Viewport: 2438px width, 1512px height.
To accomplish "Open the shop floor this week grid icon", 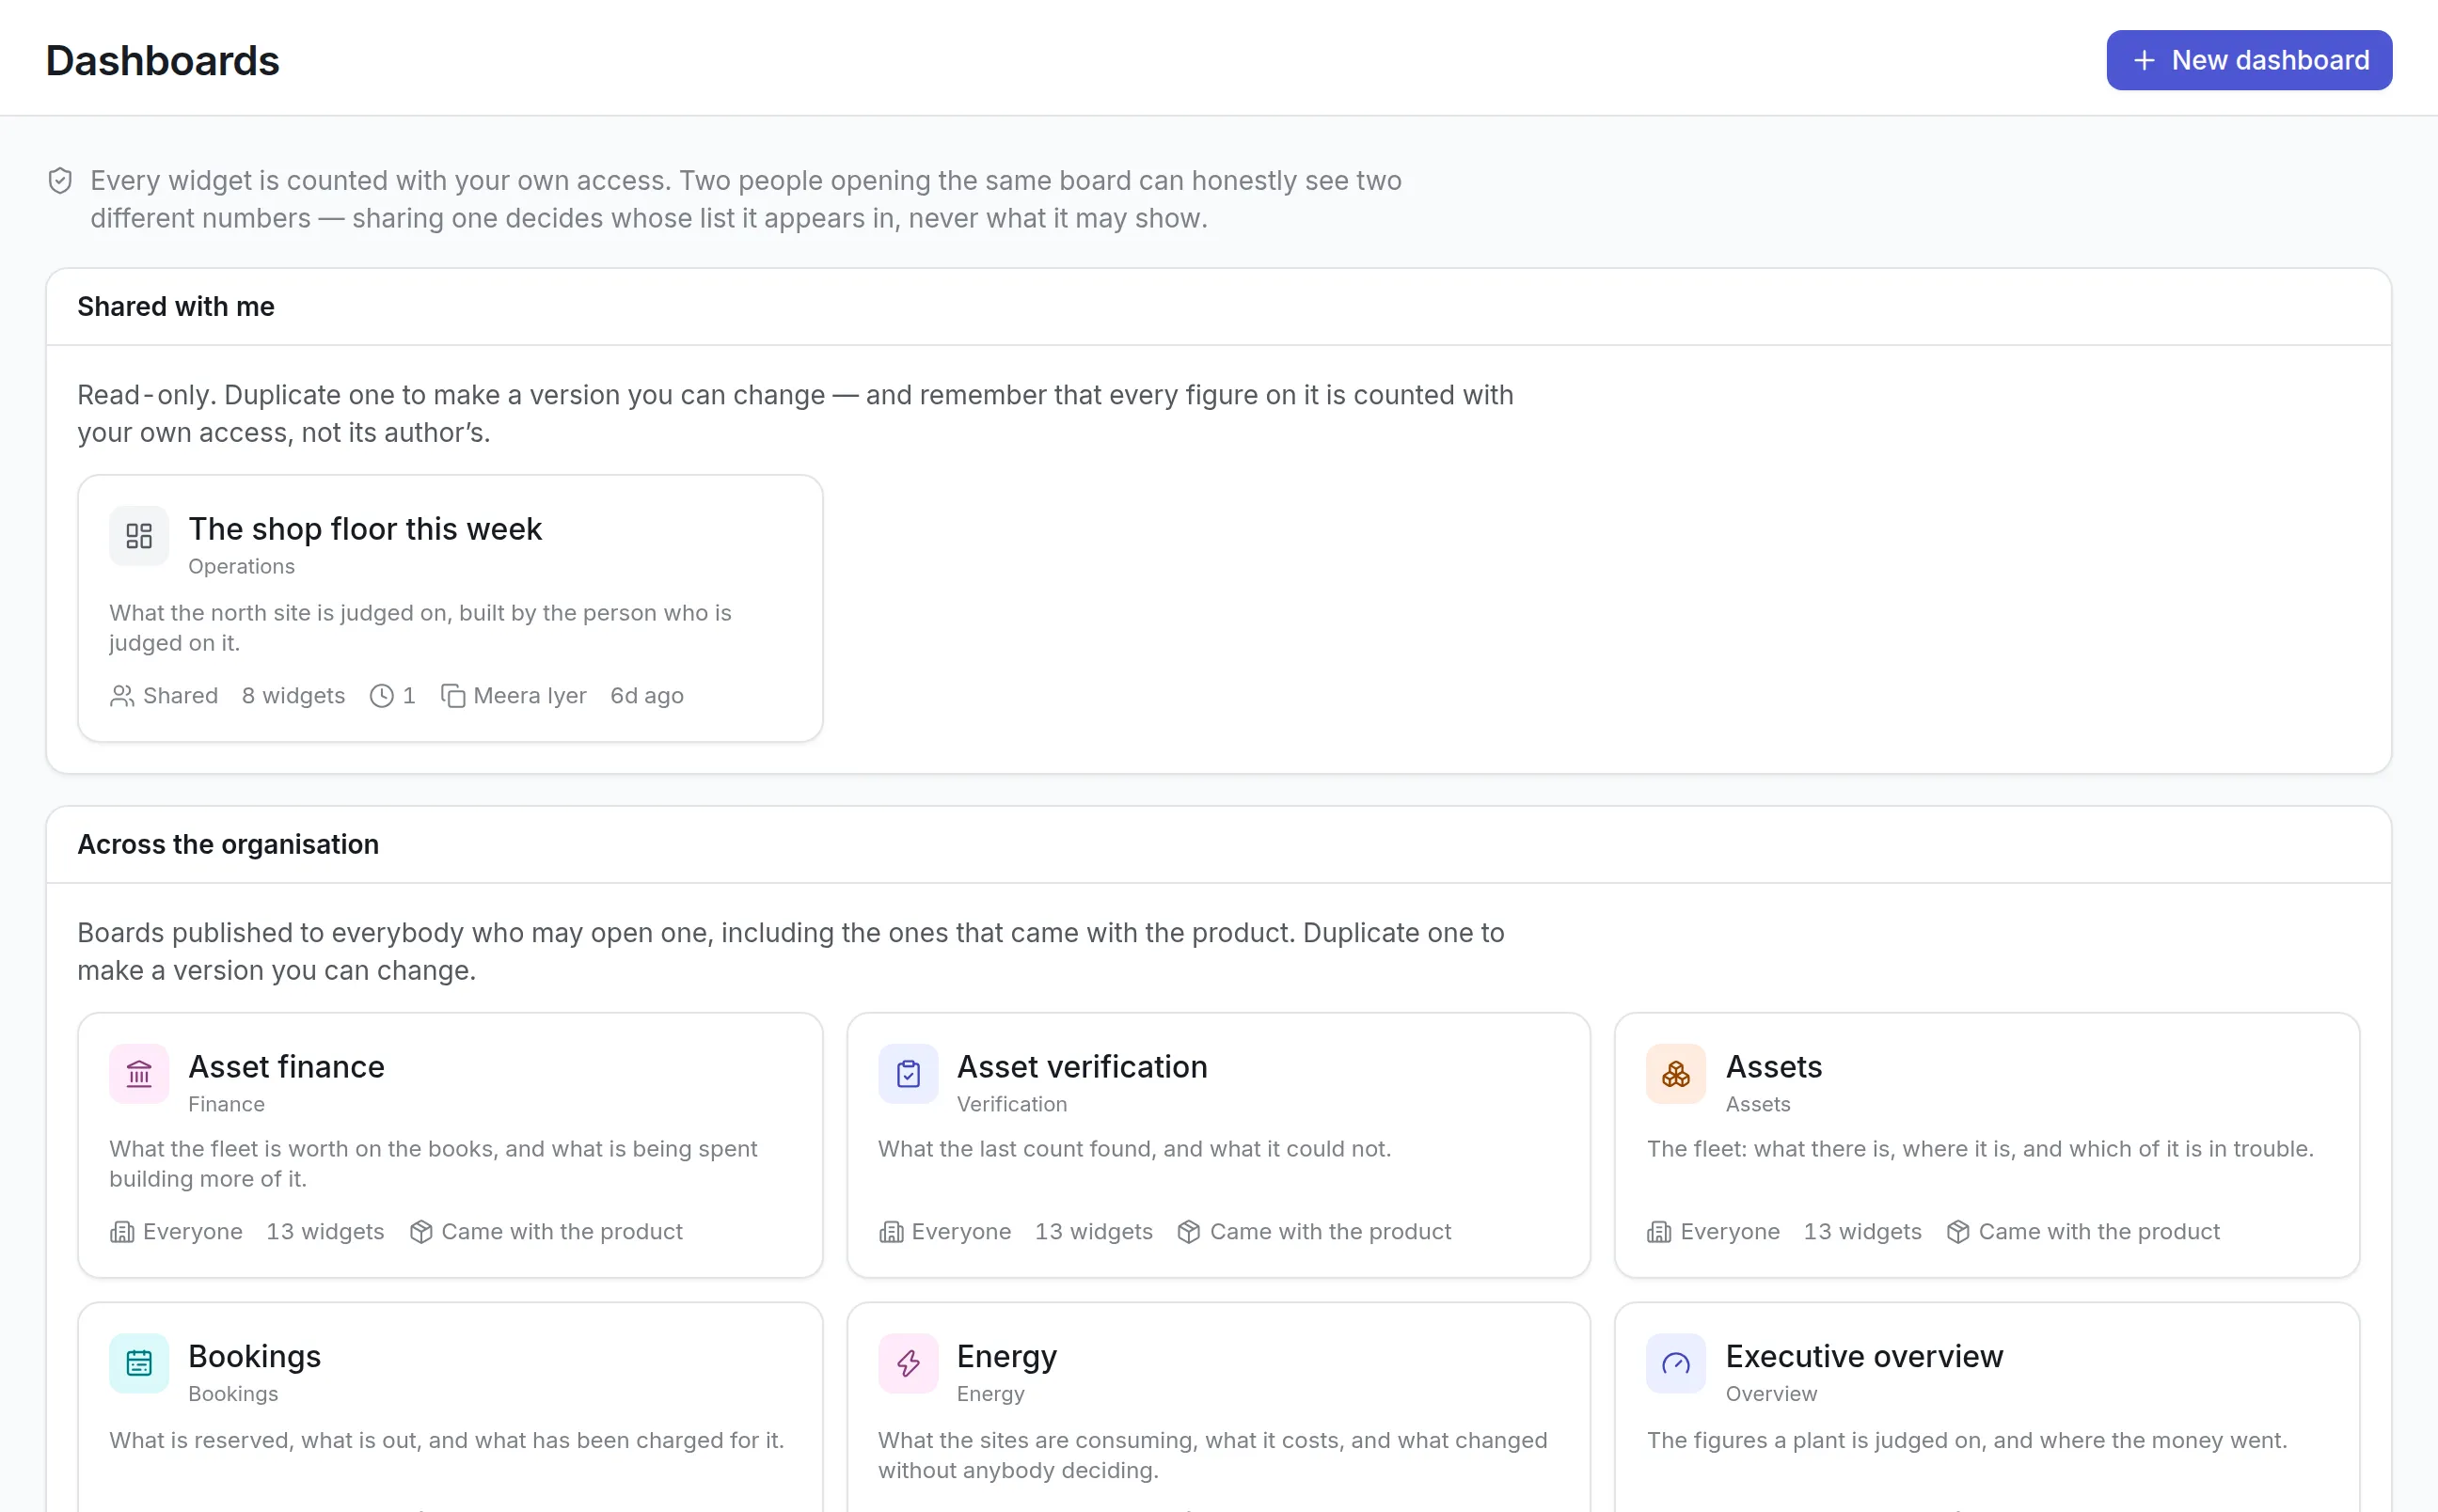I will click(139, 536).
